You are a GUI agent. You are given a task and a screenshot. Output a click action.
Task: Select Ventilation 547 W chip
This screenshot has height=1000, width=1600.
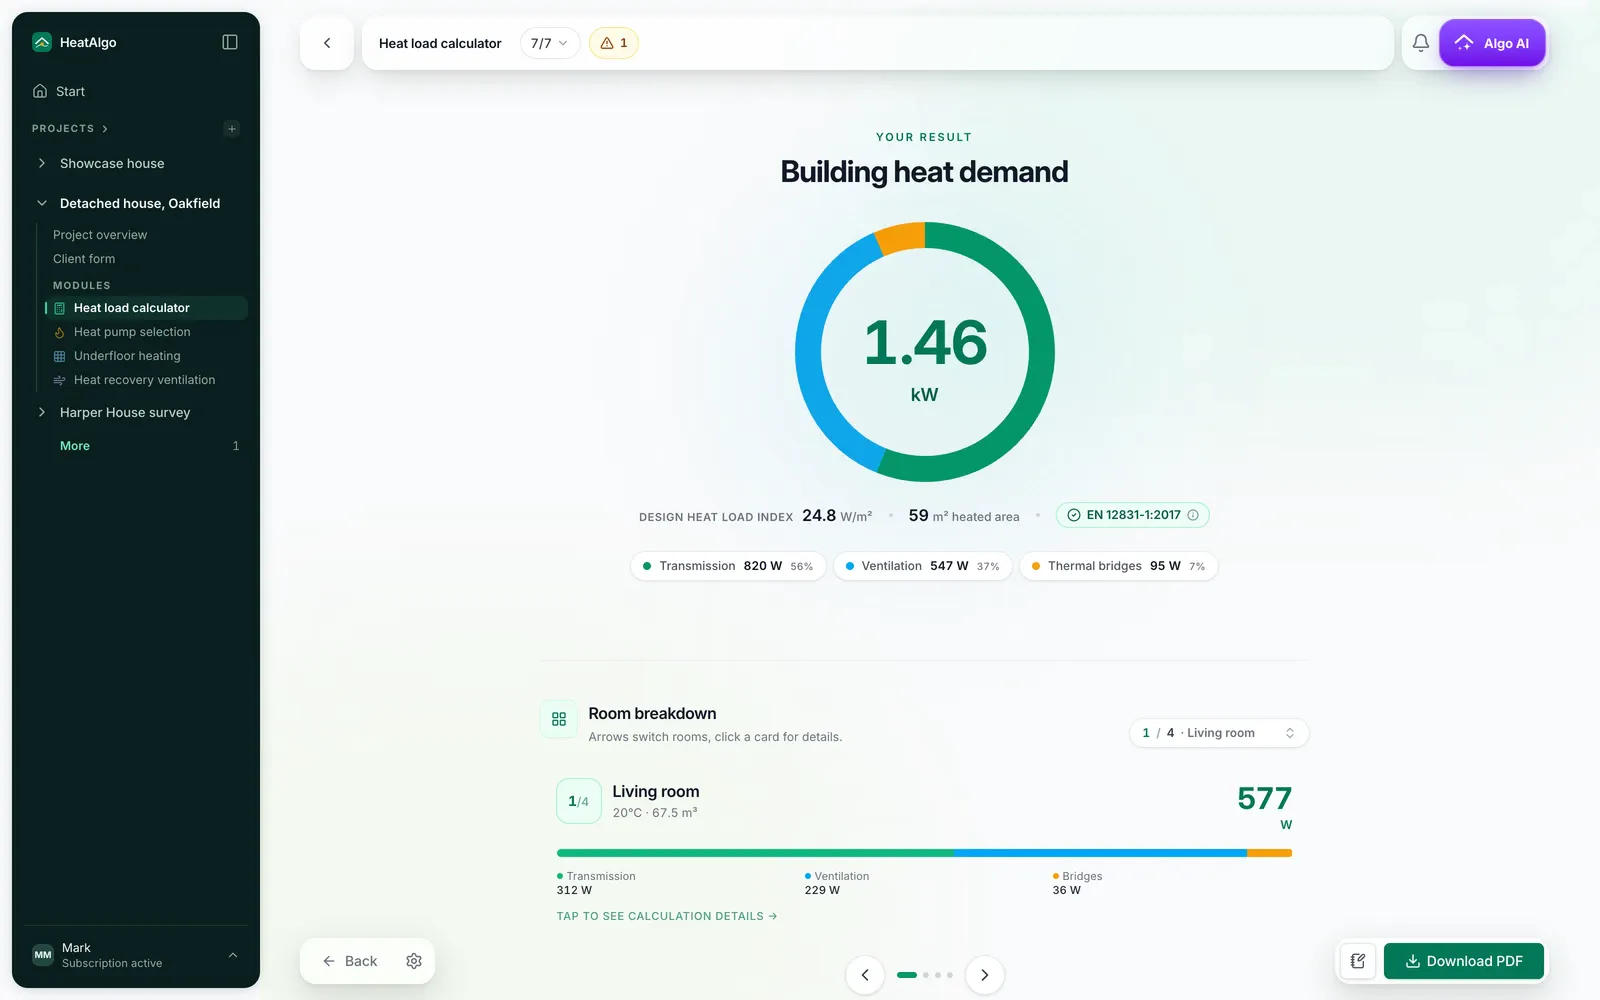click(x=923, y=566)
